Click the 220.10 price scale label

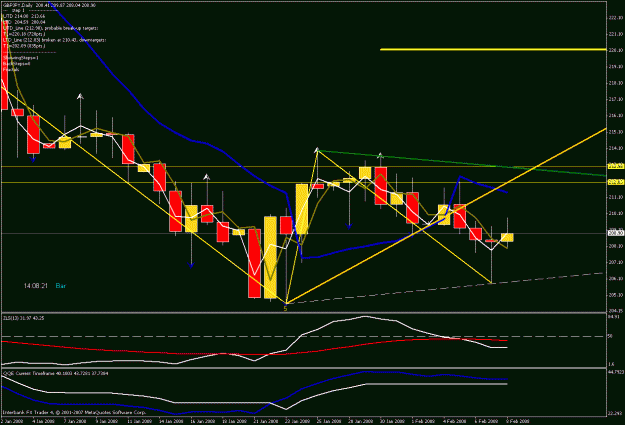tap(616, 50)
